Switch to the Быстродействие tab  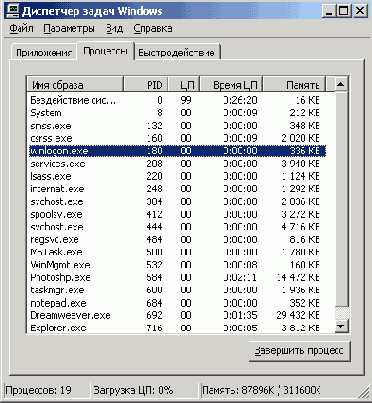coord(177,53)
